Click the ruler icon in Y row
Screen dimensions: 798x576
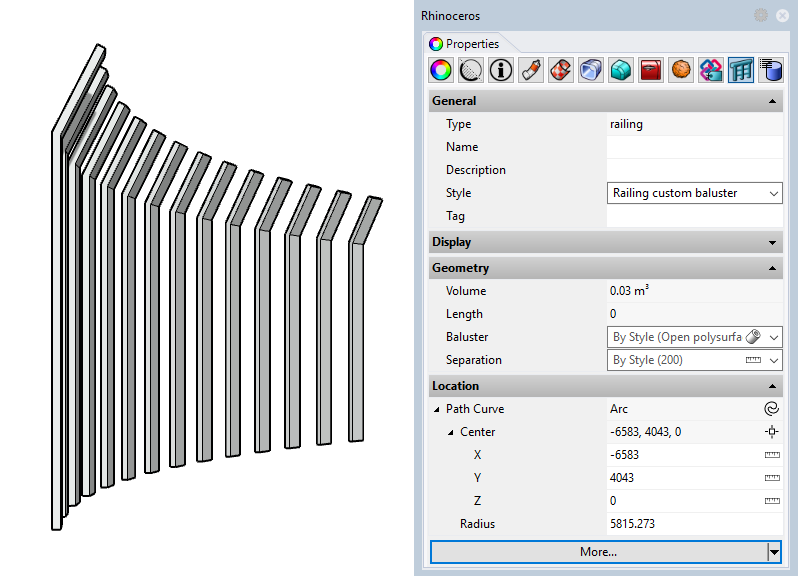click(x=772, y=478)
